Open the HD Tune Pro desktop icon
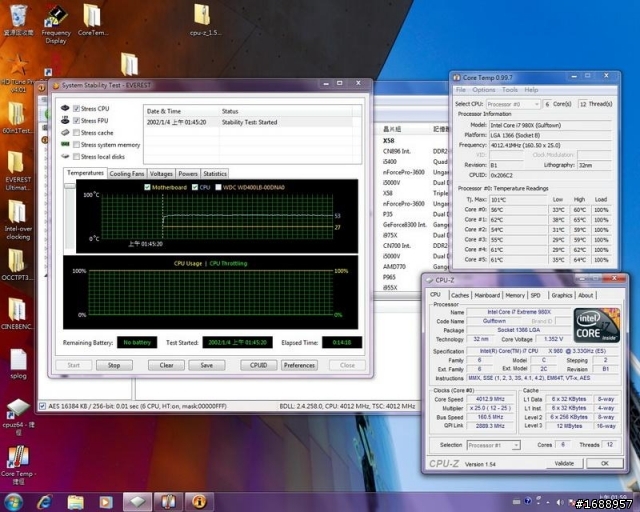Image resolution: width=640 pixels, height=512 pixels. click(x=18, y=73)
